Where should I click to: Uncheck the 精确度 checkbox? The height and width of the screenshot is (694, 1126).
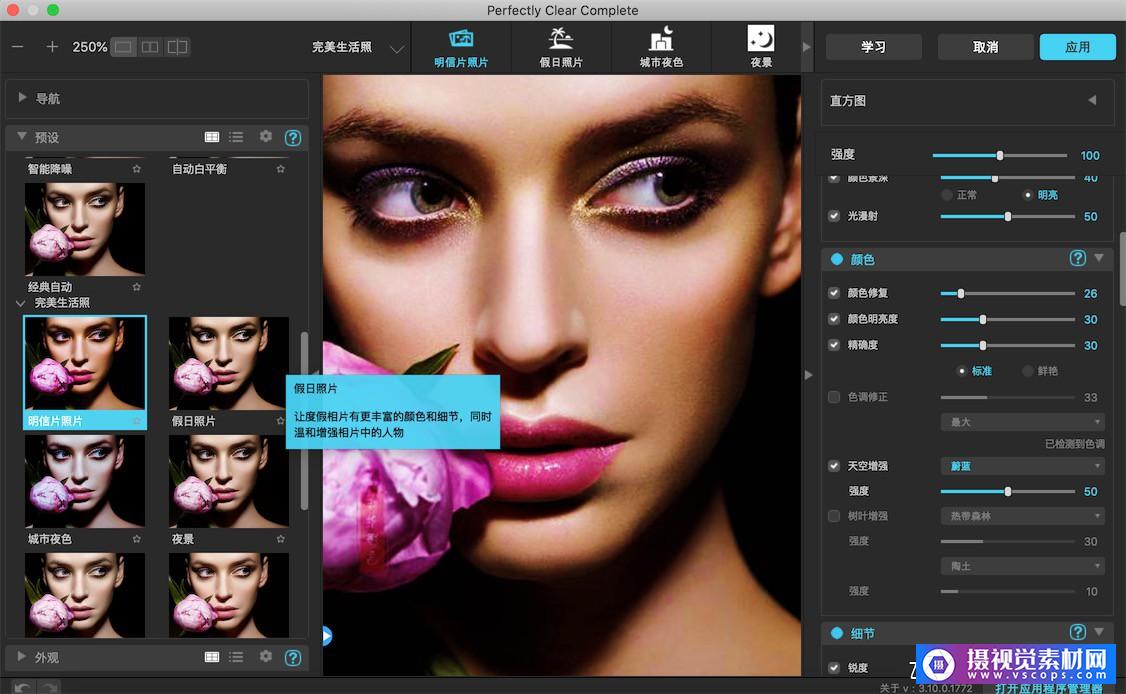(x=834, y=345)
